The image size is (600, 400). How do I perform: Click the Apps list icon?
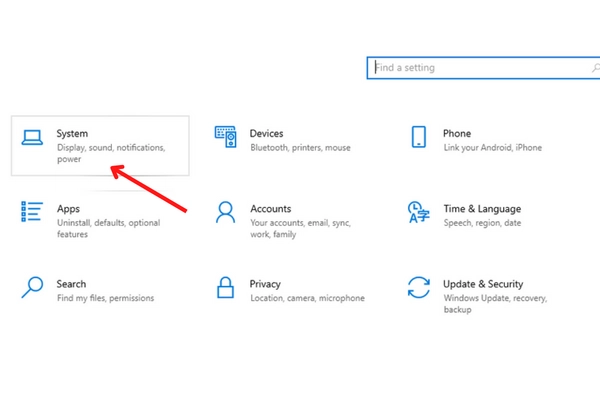(x=32, y=212)
